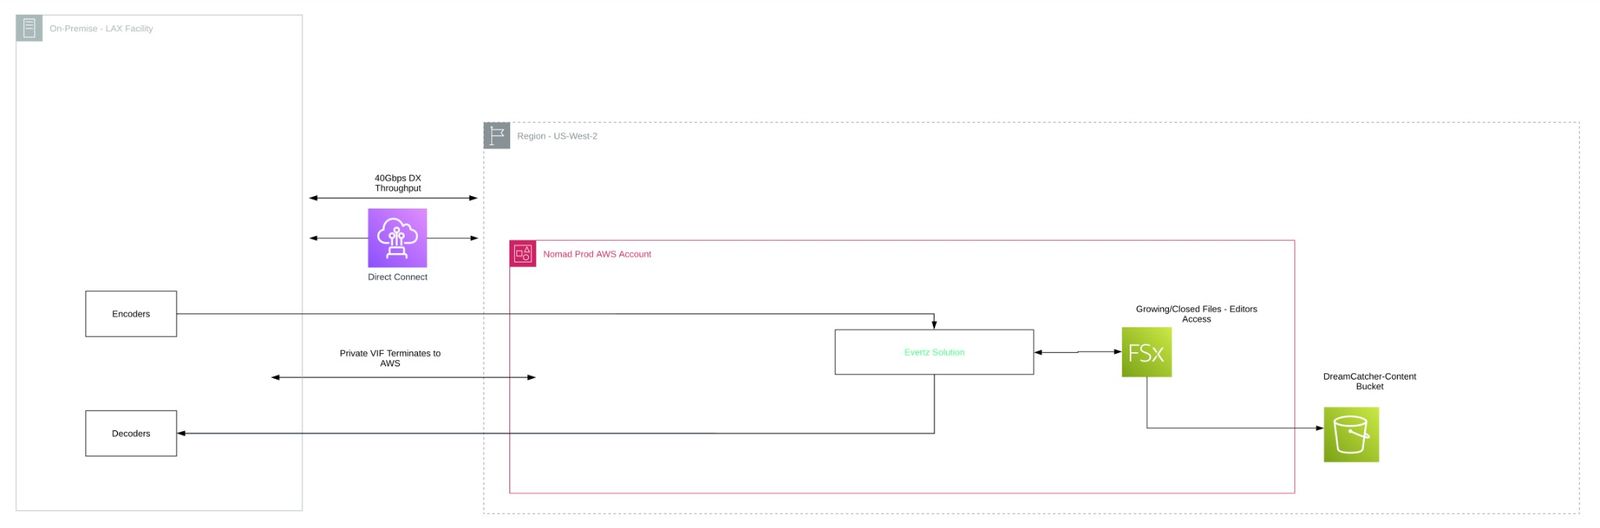Click the Nomad Prod account icon
The width and height of the screenshot is (1600, 528).
click(523, 254)
